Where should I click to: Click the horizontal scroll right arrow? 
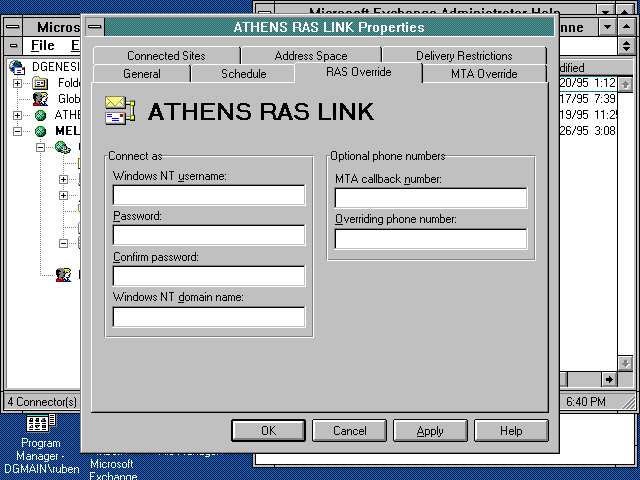point(609,380)
